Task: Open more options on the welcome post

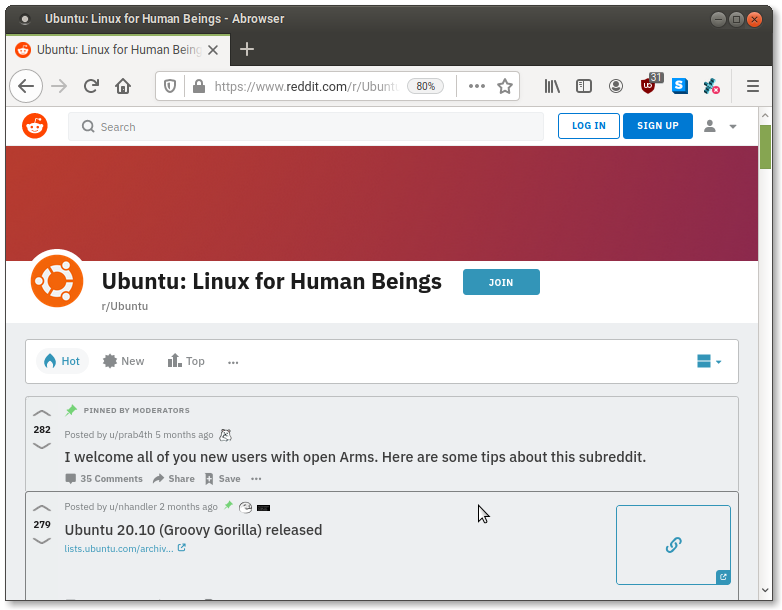Action: coord(256,479)
